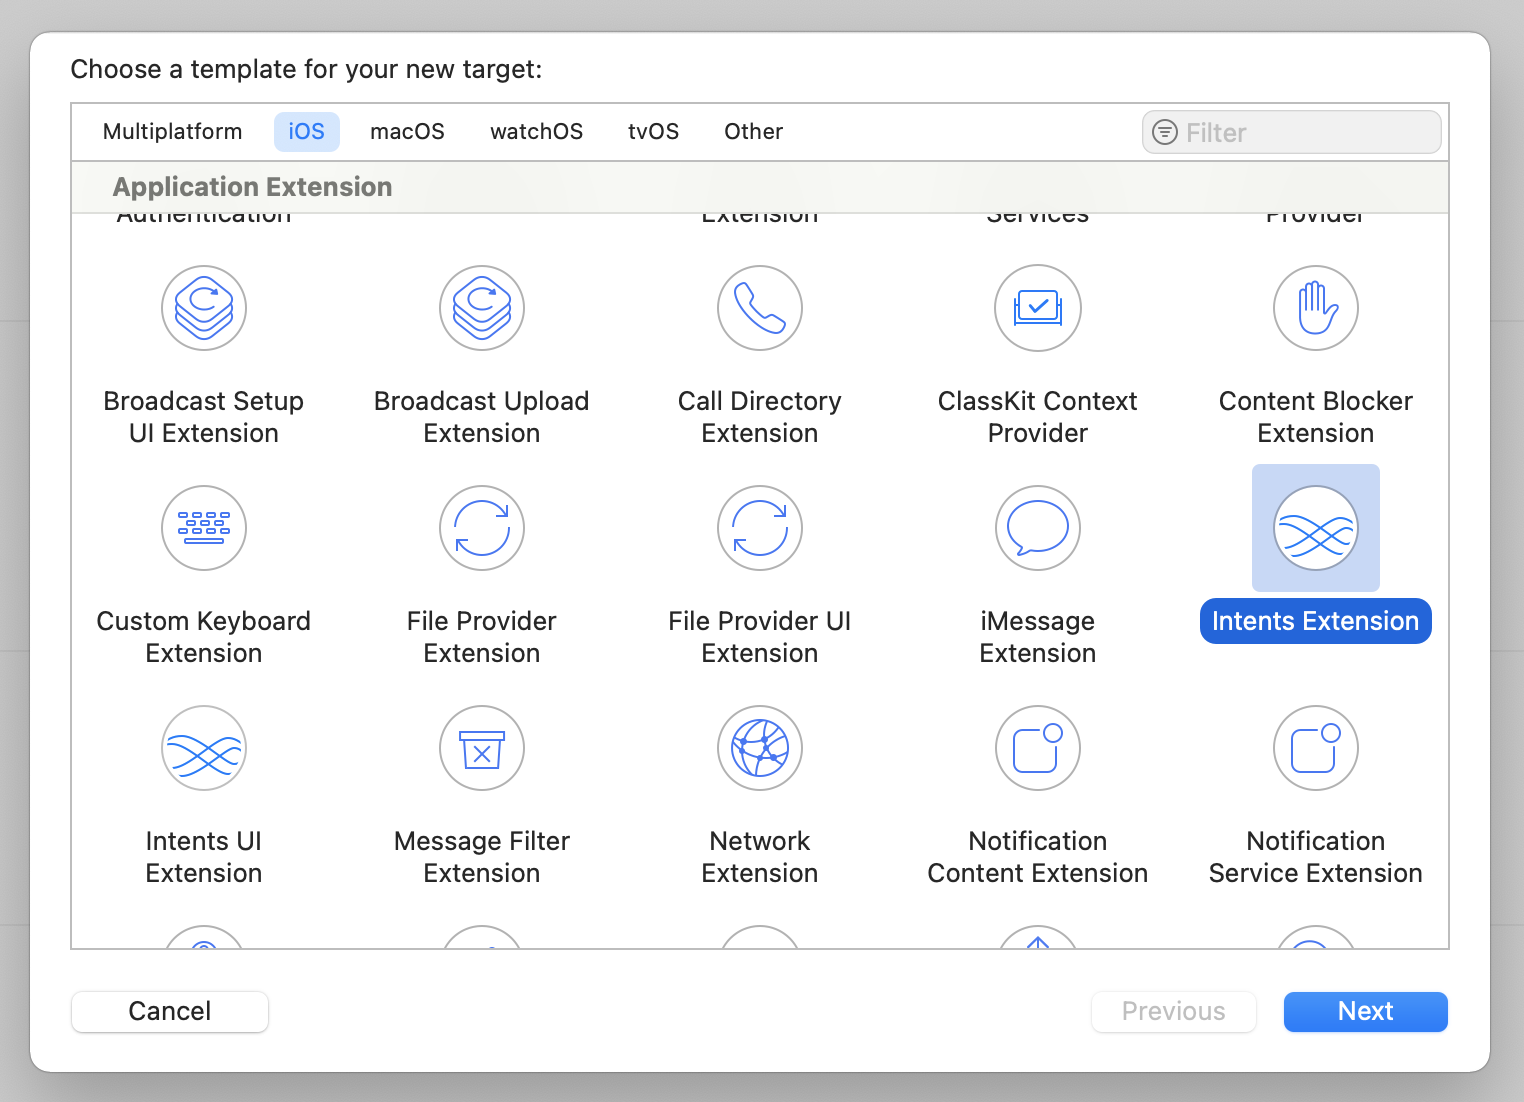Image resolution: width=1524 pixels, height=1102 pixels.
Task: Select the Message Filter Extension trash icon
Action: tap(482, 748)
